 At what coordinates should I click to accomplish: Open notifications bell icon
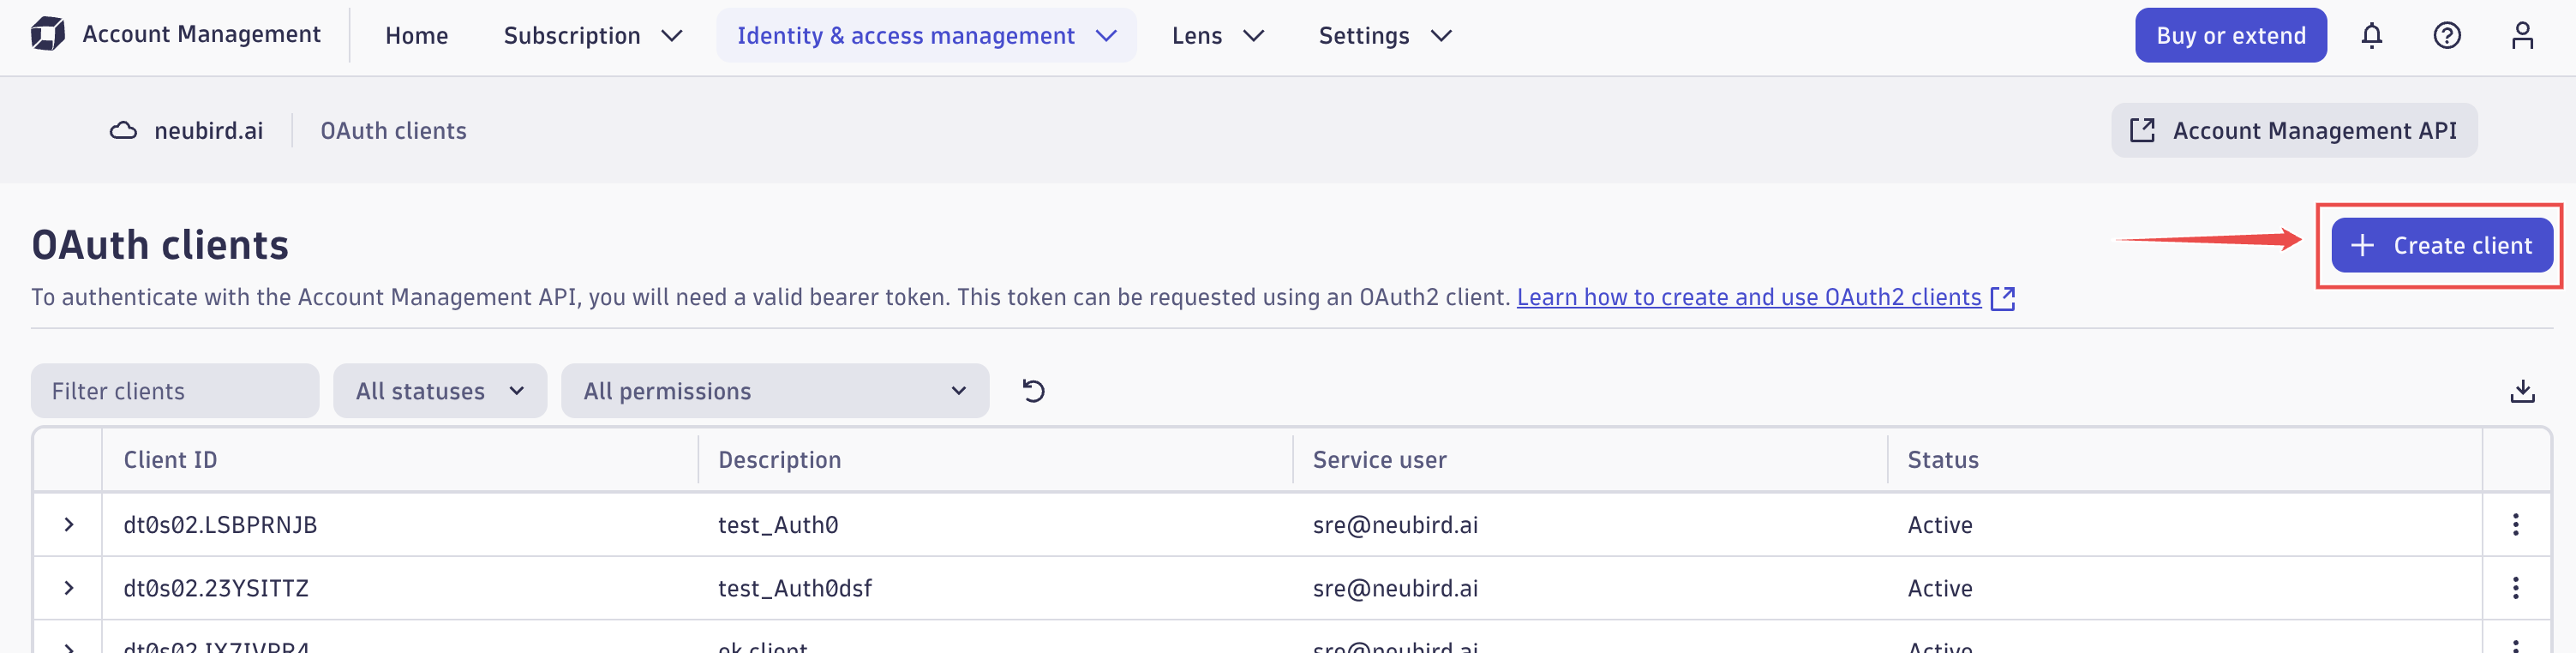coord(2371,36)
